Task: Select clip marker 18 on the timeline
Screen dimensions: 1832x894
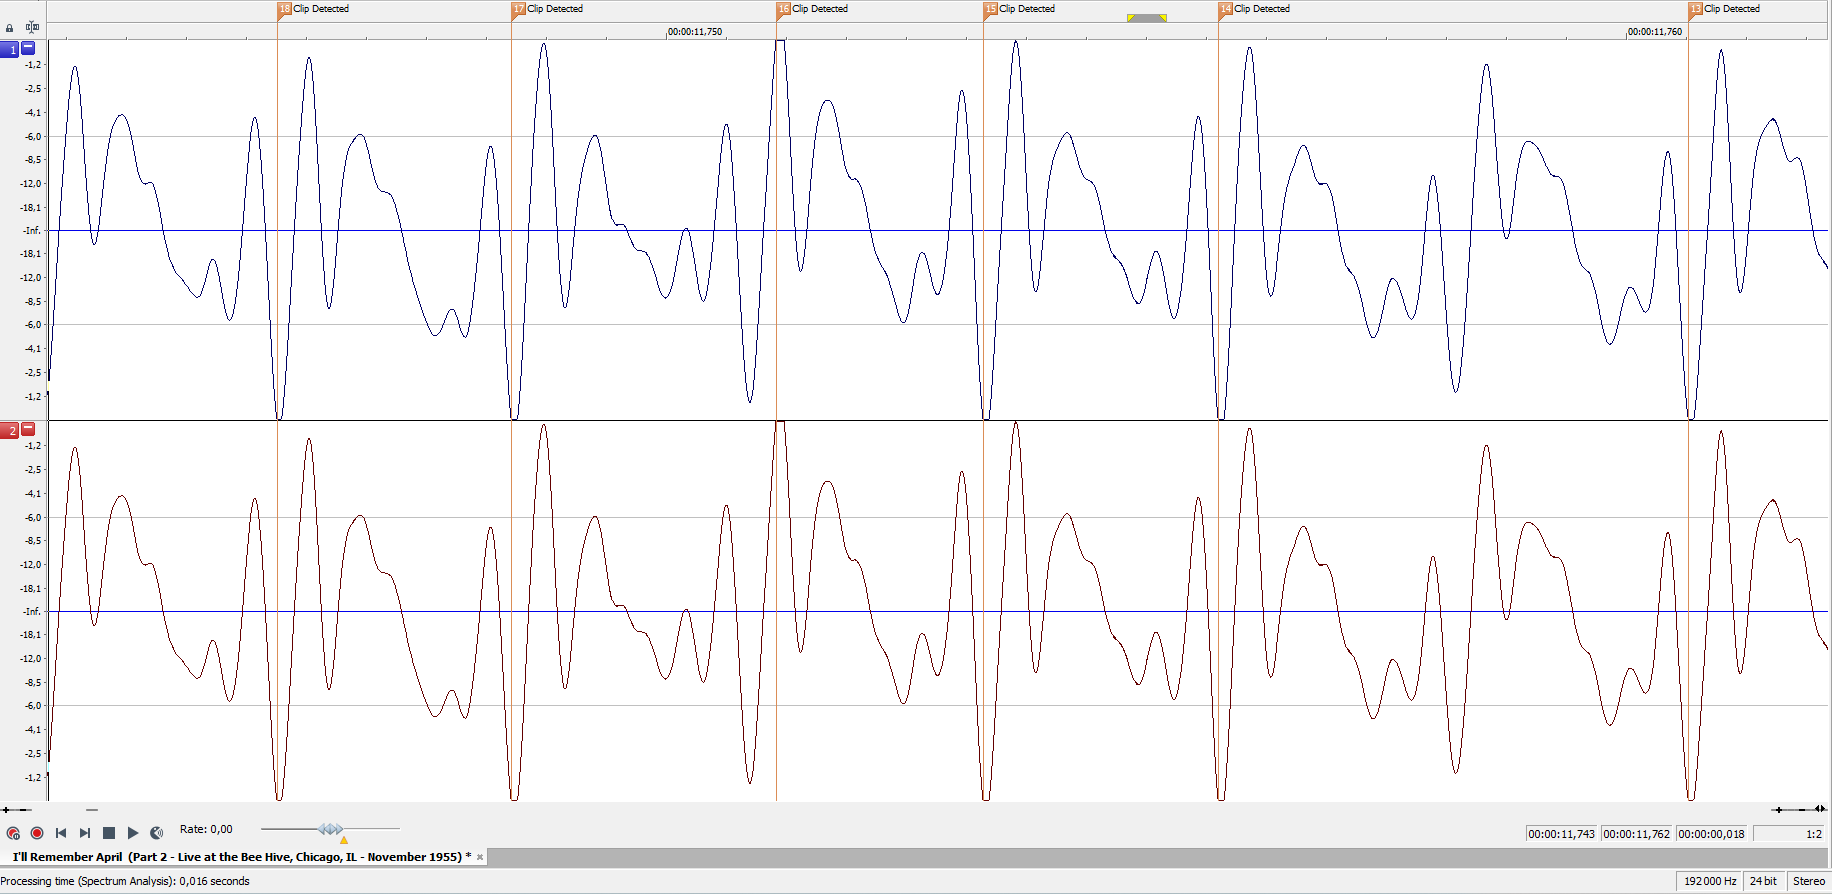Action: pos(285,9)
